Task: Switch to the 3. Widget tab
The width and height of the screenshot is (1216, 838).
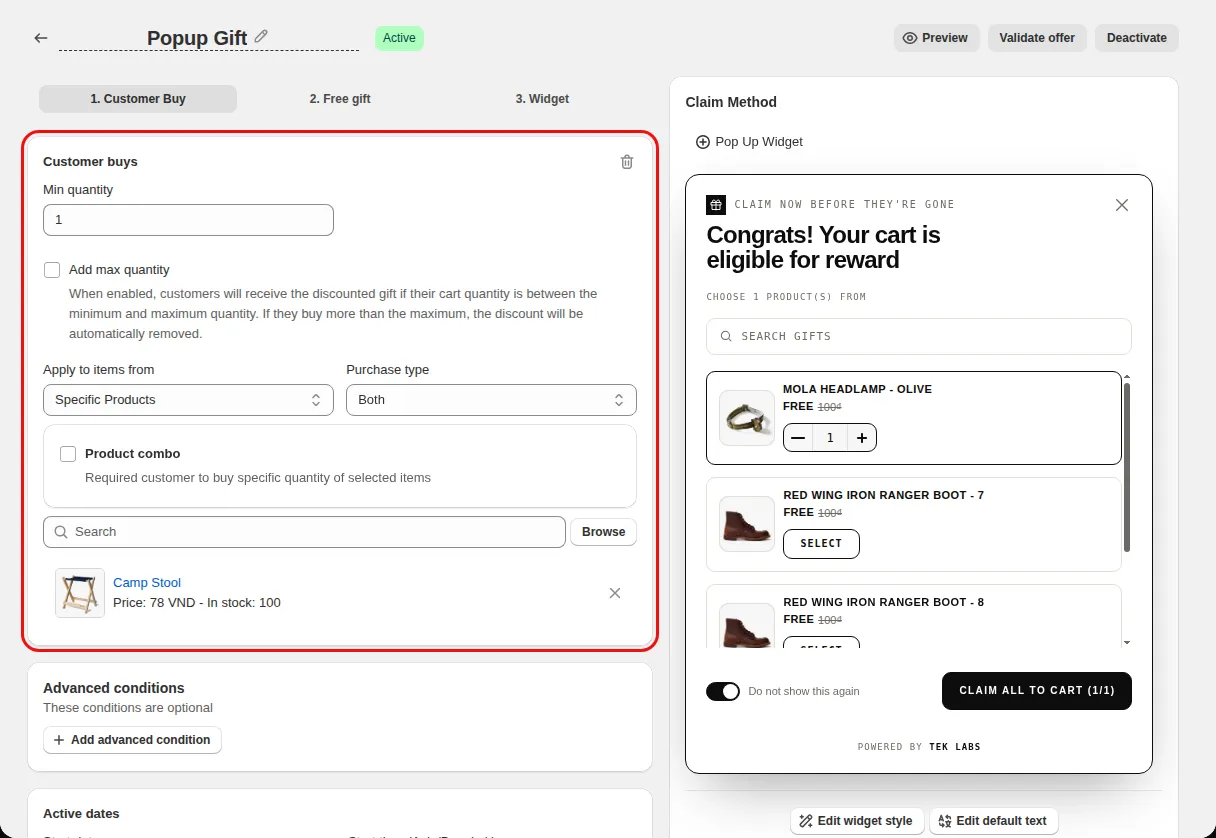Action: point(542,99)
